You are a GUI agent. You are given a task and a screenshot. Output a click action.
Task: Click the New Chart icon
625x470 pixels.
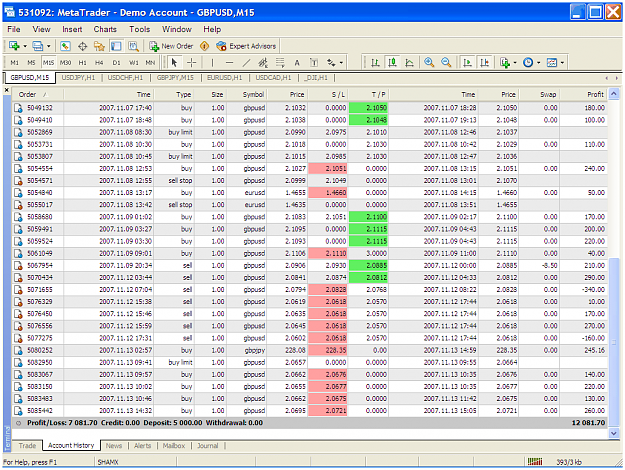click(x=14, y=46)
